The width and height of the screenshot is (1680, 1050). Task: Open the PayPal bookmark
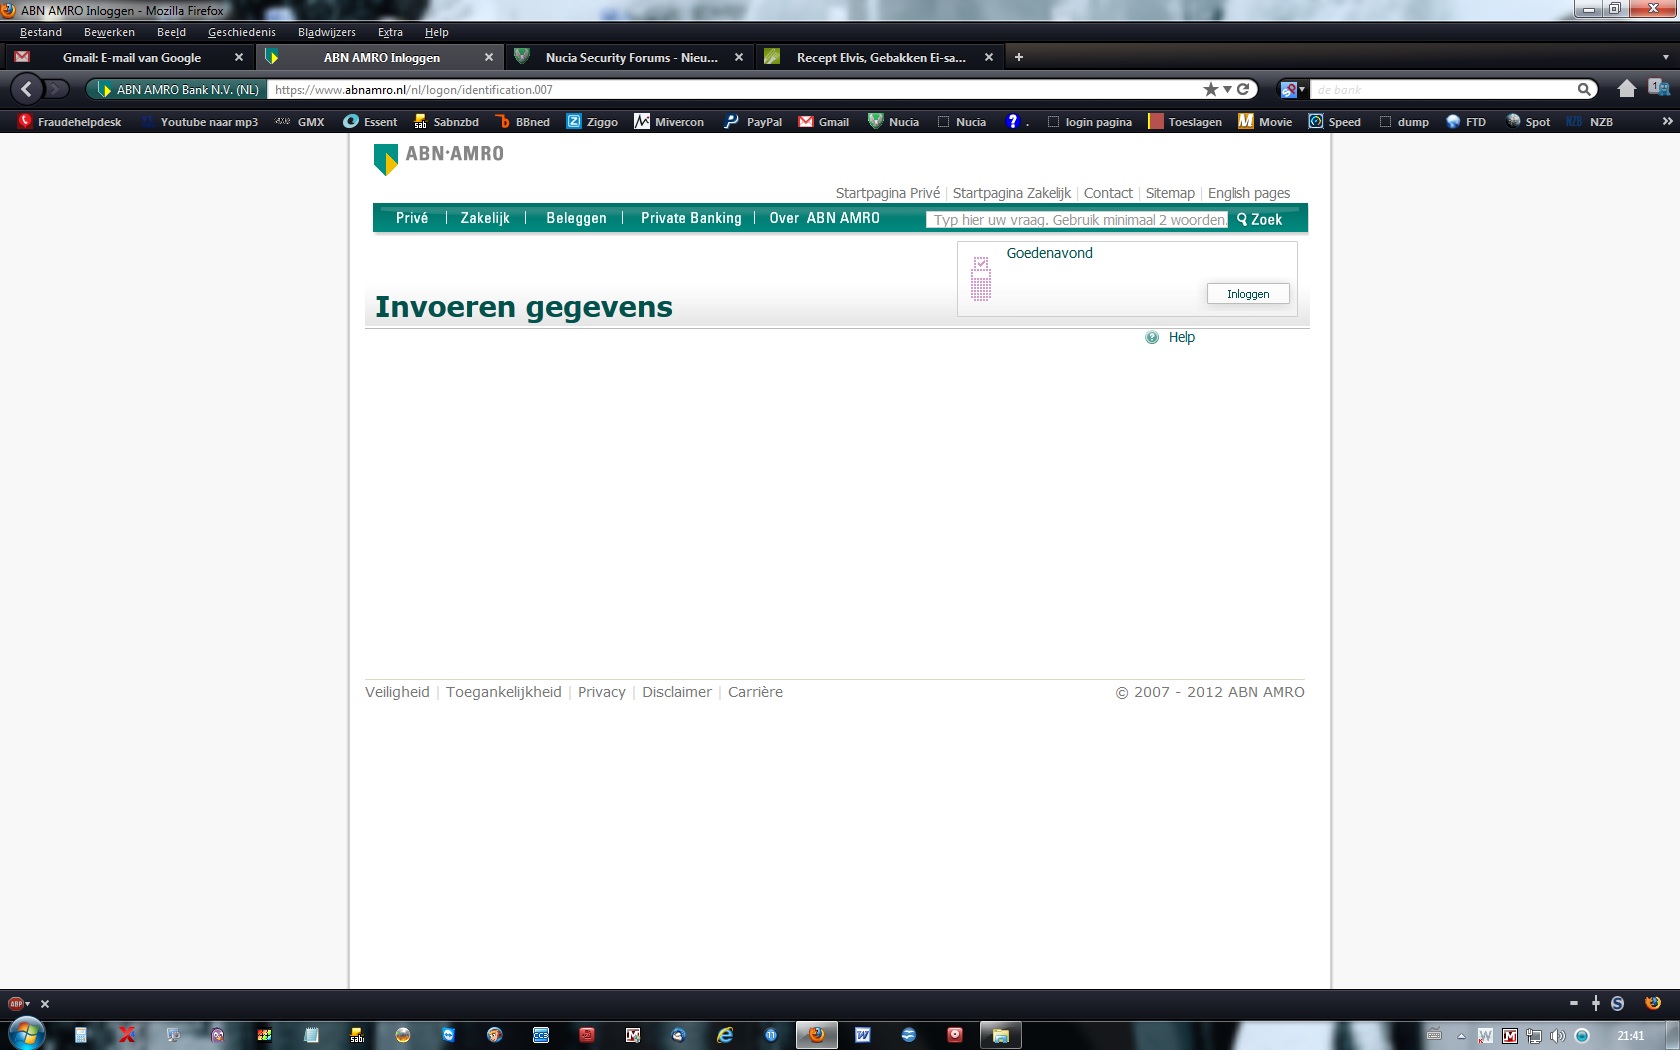tap(753, 122)
